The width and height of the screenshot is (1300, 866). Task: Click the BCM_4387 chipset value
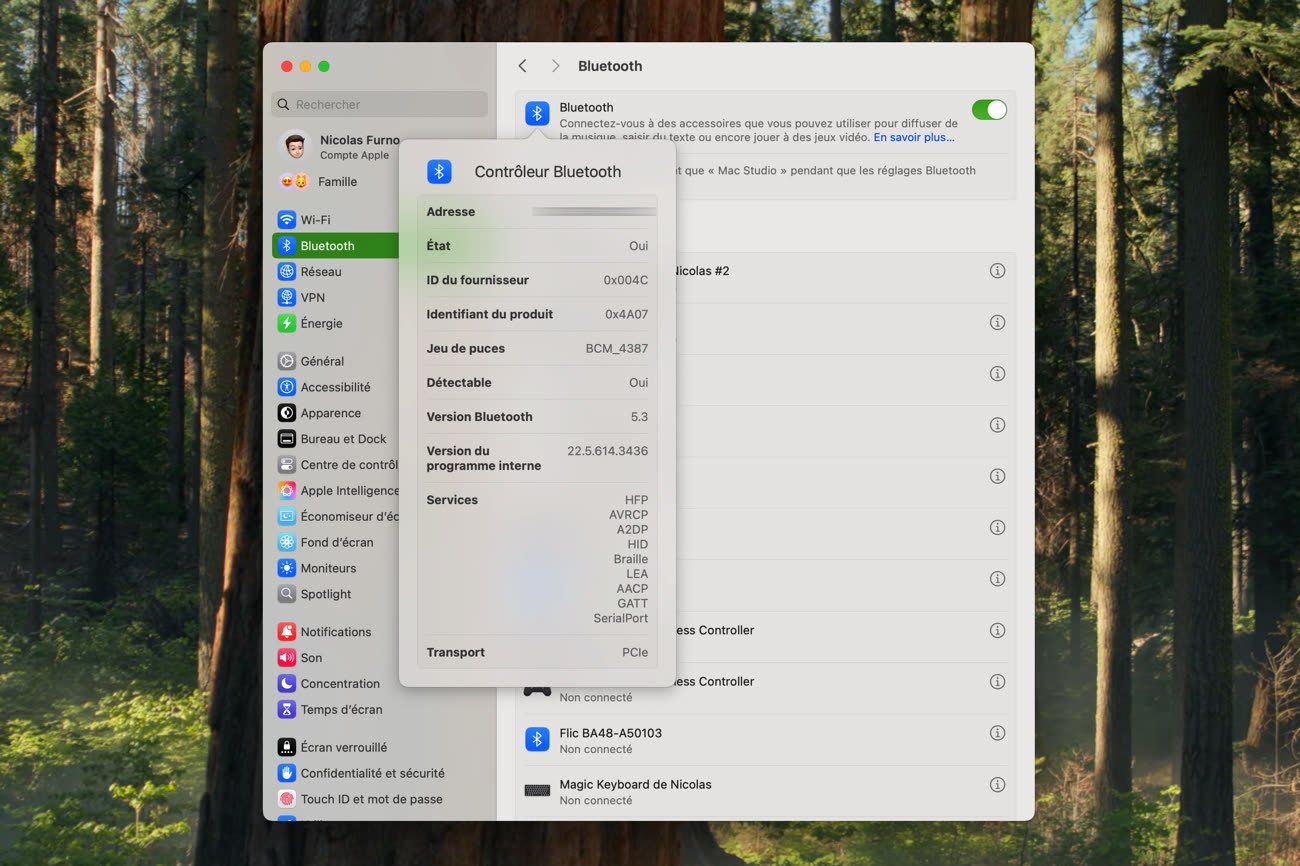point(617,349)
